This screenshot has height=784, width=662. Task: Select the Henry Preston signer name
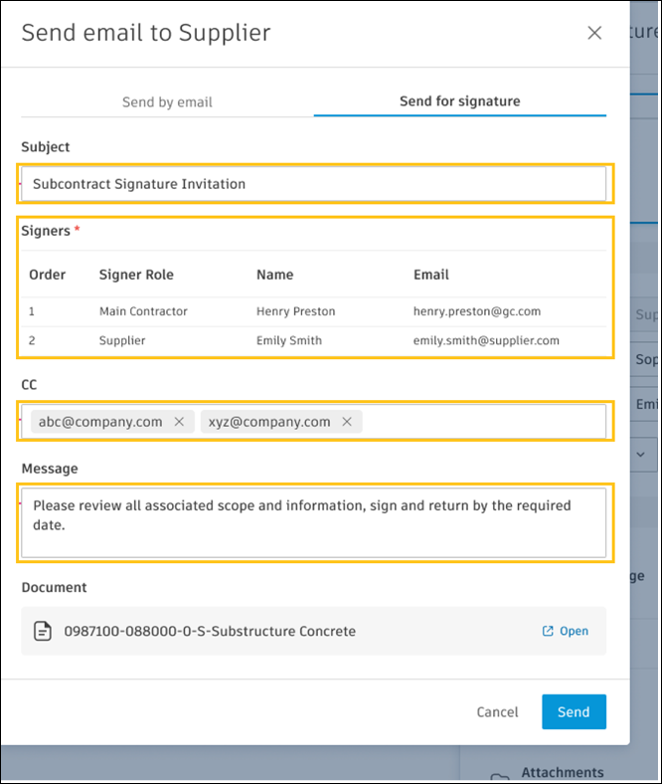[x=295, y=311]
